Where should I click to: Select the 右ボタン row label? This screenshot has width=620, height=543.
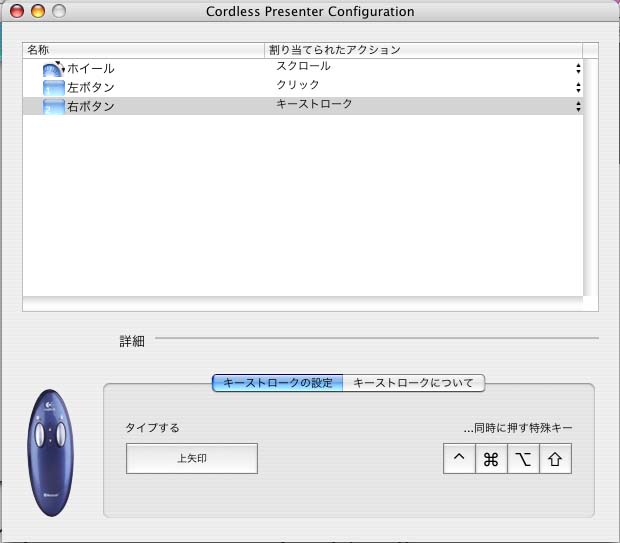91,106
